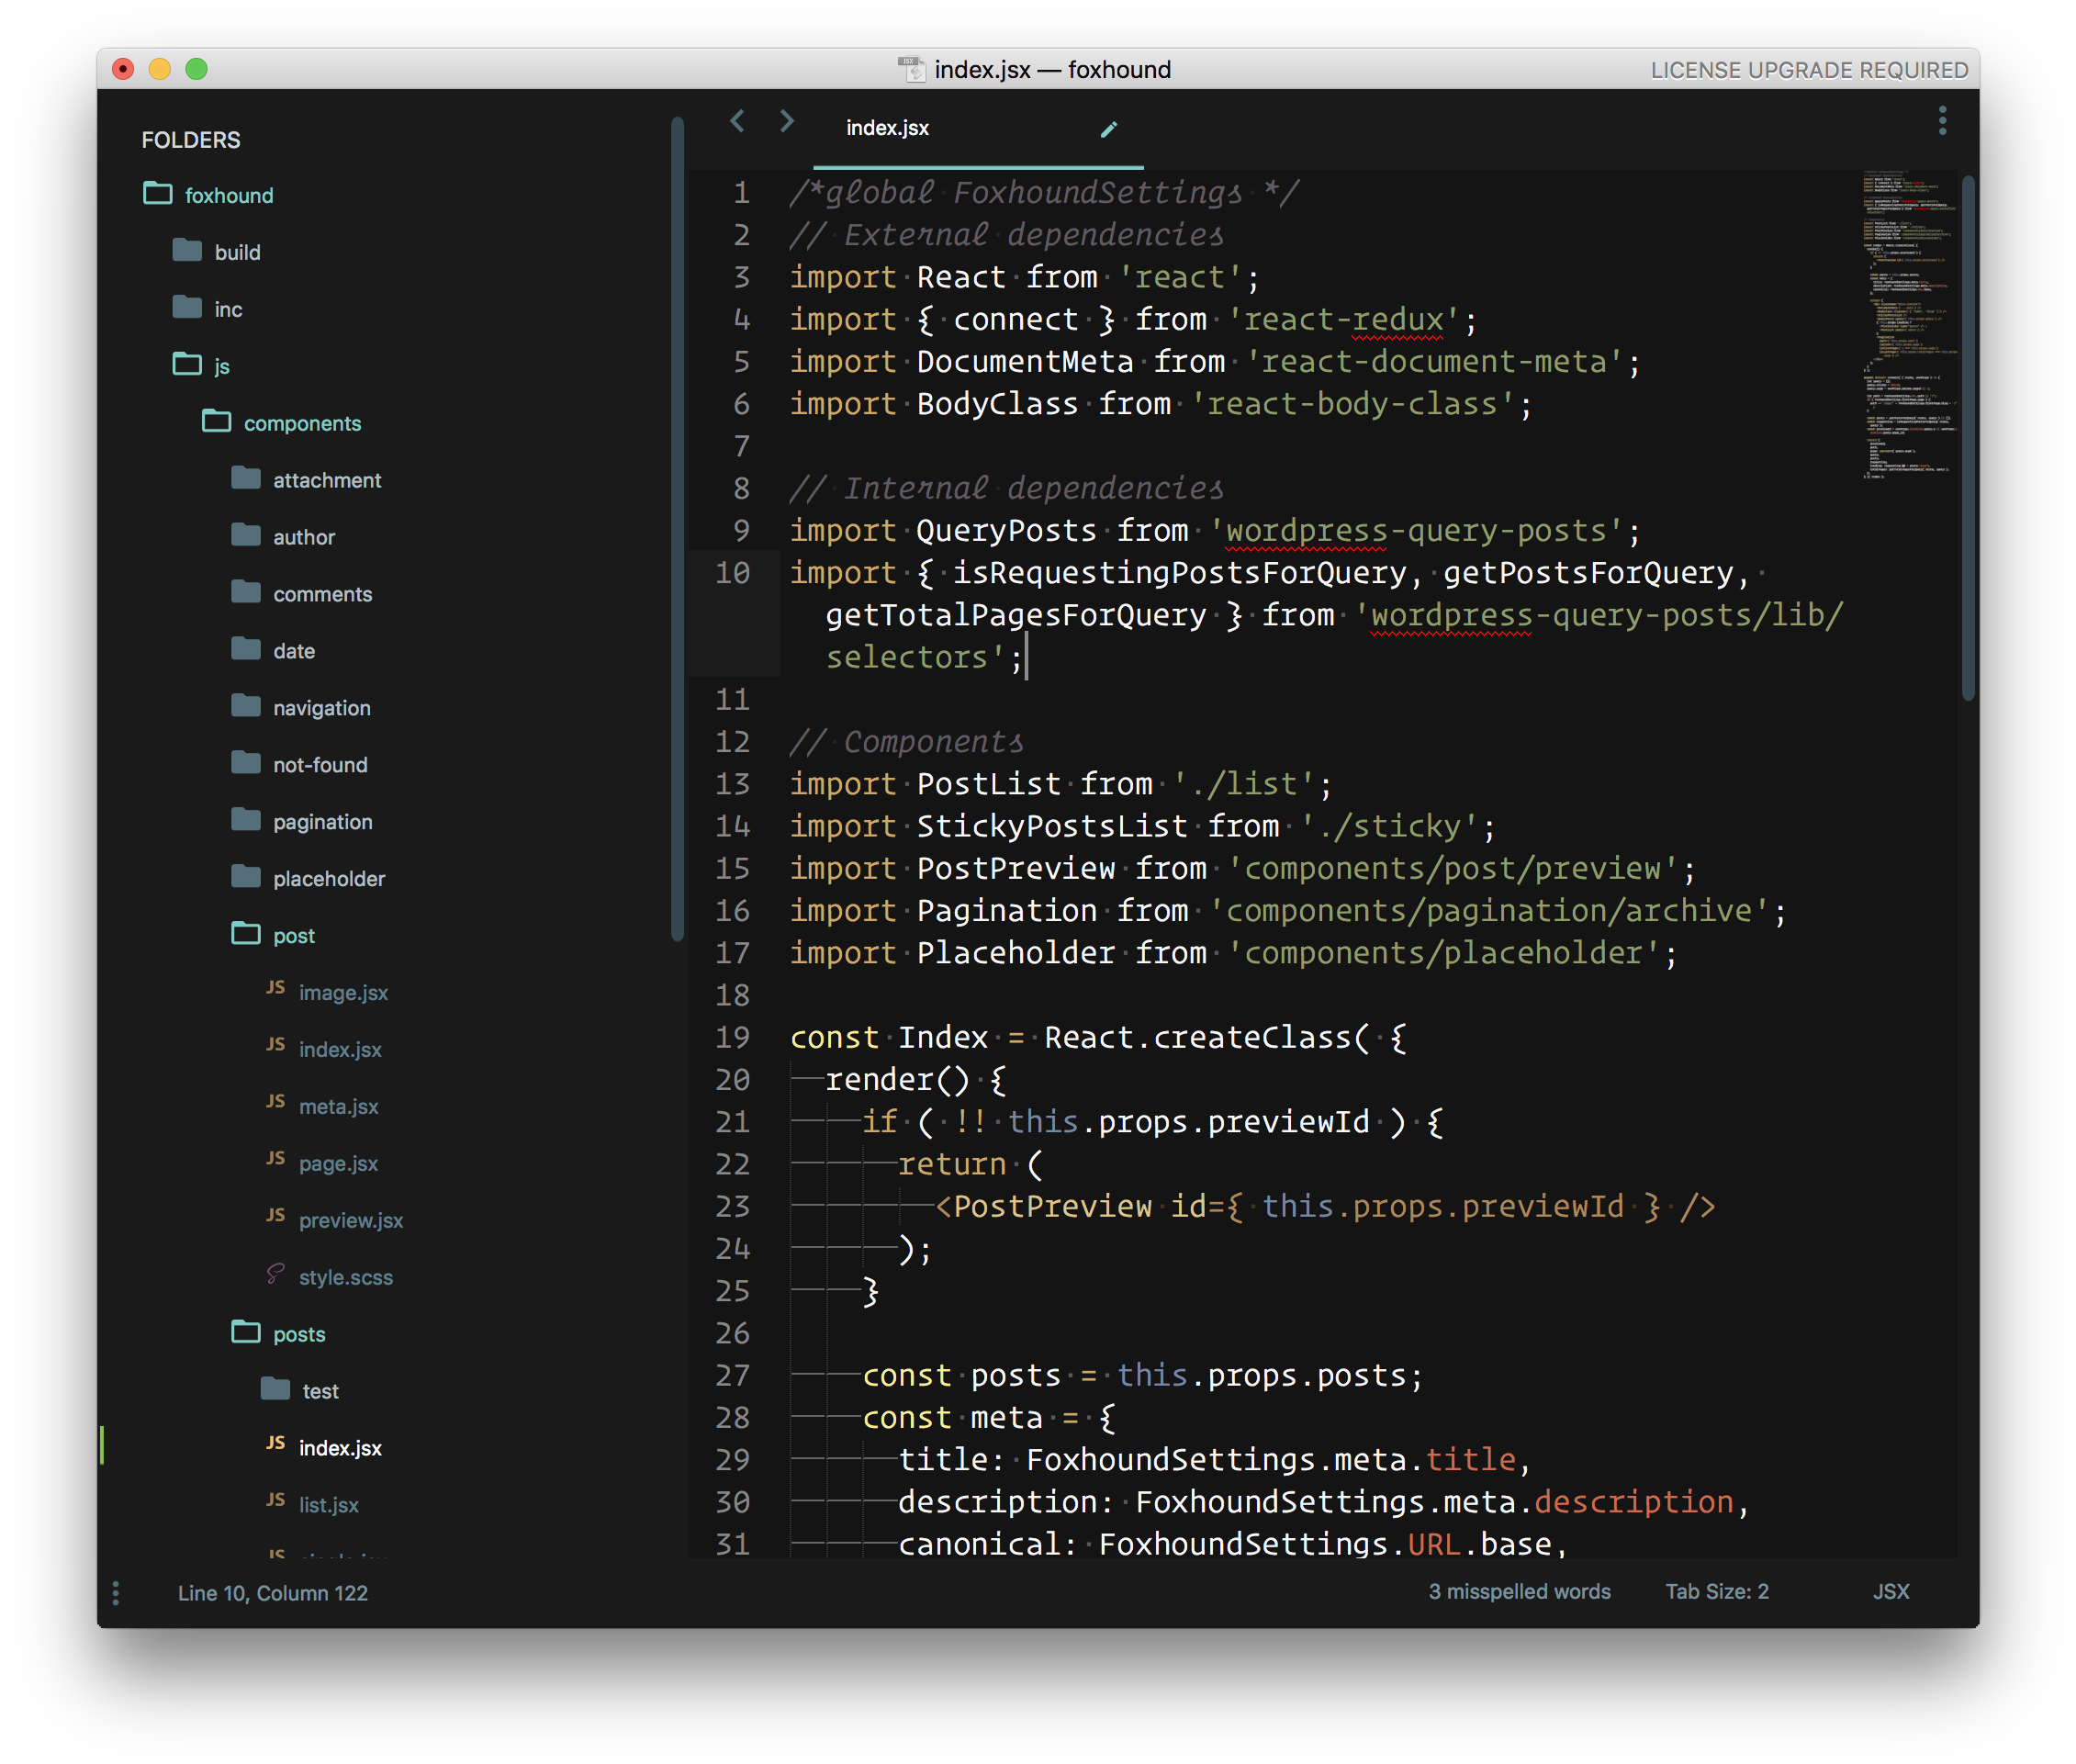Viewport: 2076px width, 1764px height.
Task: Switch to the index.jsx tab
Action: tap(886, 127)
